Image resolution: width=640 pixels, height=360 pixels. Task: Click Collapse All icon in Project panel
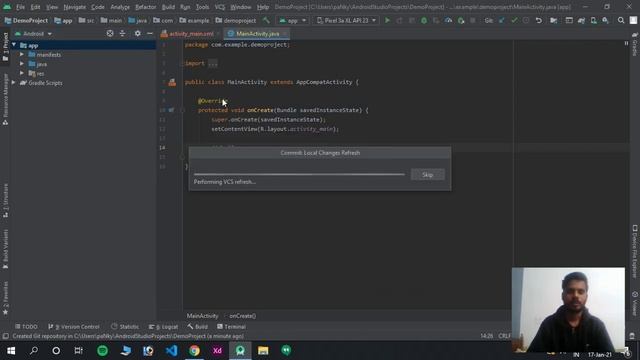(122, 33)
